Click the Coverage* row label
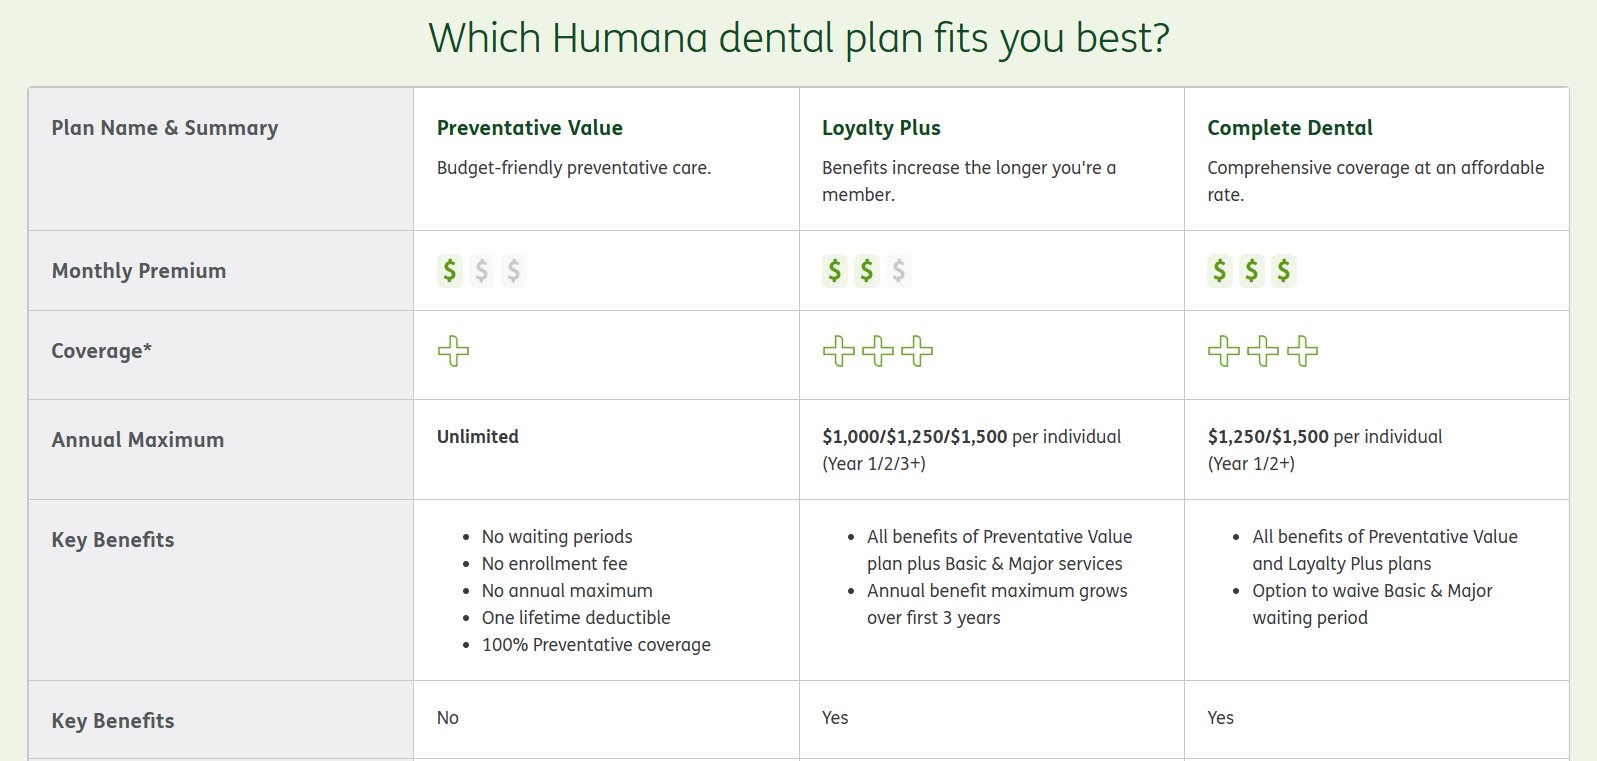1597x761 pixels. [x=102, y=351]
